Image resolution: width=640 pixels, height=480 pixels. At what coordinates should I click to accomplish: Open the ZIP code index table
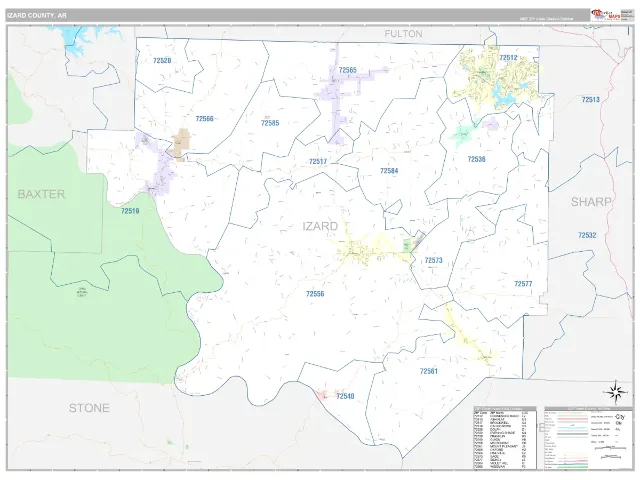click(x=505, y=438)
